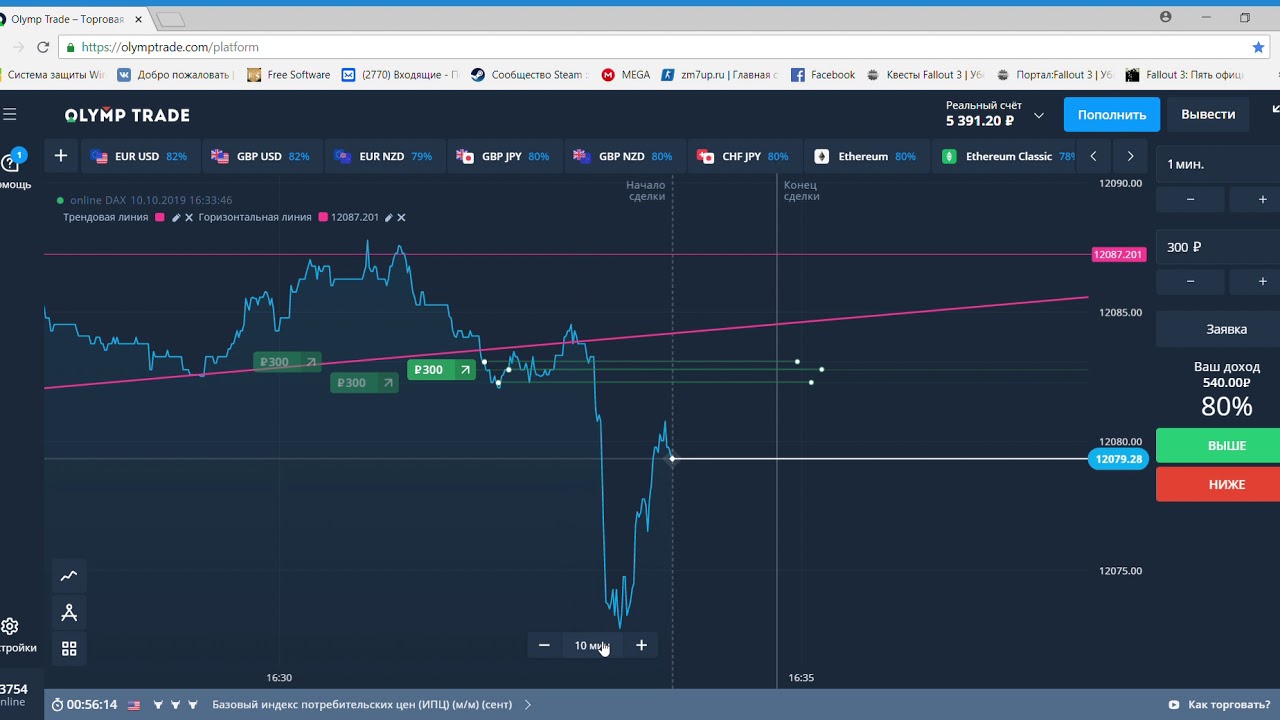Open the Free Software bookmark

pos(288,75)
